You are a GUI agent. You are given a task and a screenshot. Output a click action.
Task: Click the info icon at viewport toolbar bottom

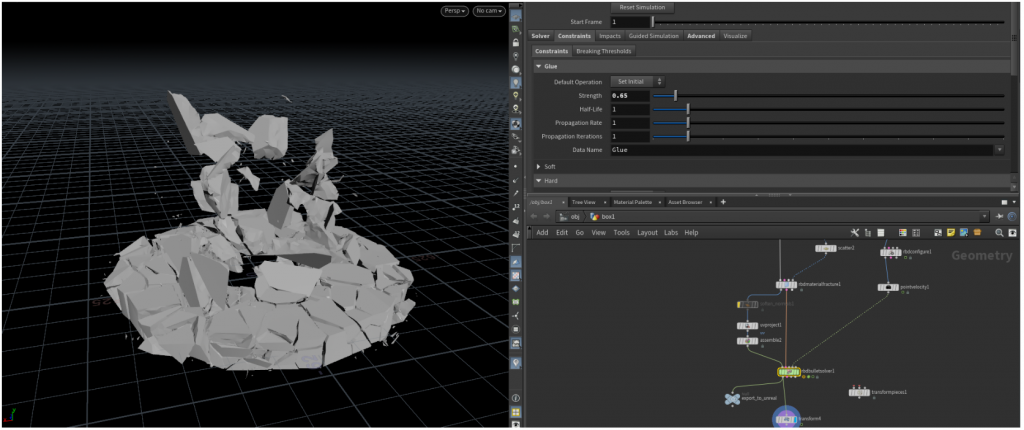coord(516,398)
